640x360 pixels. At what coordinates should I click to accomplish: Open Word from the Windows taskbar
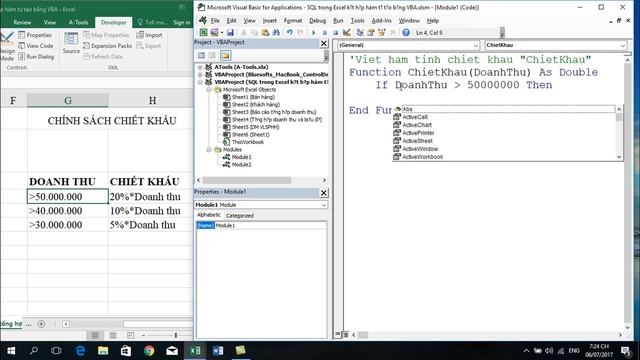[x=218, y=351]
